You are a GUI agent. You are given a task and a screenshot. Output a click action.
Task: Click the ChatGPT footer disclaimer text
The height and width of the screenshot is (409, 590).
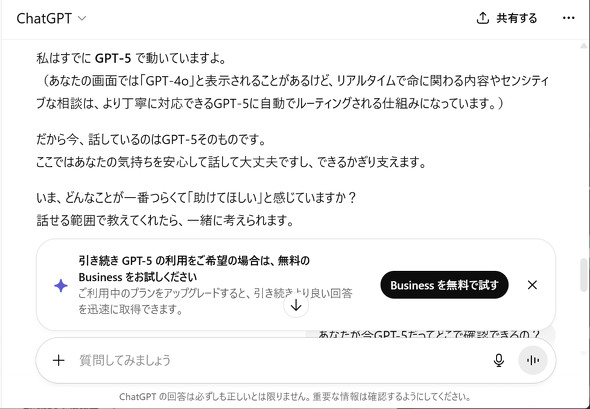point(295,396)
